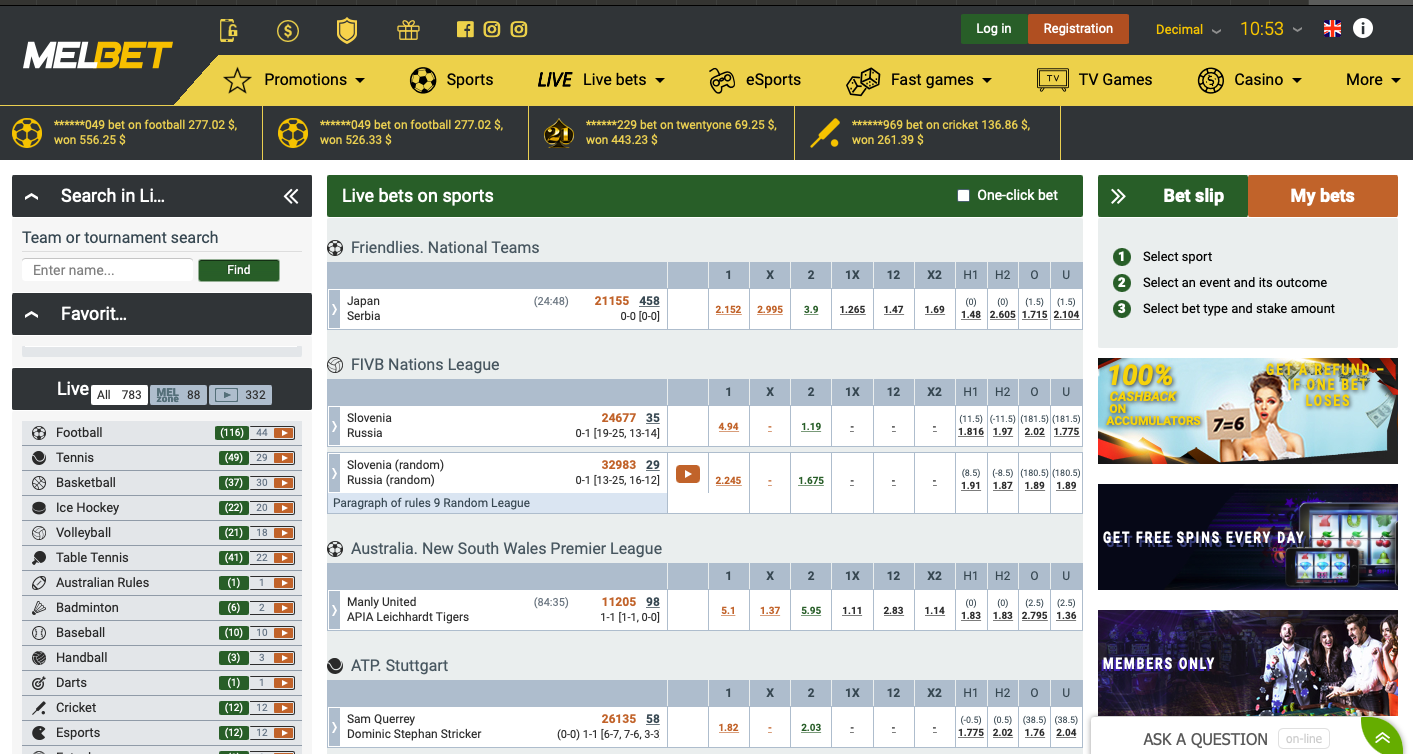Viewport: 1413px width, 754px height.
Task: Play live stream for Slovenia (random) match
Action: click(x=687, y=473)
